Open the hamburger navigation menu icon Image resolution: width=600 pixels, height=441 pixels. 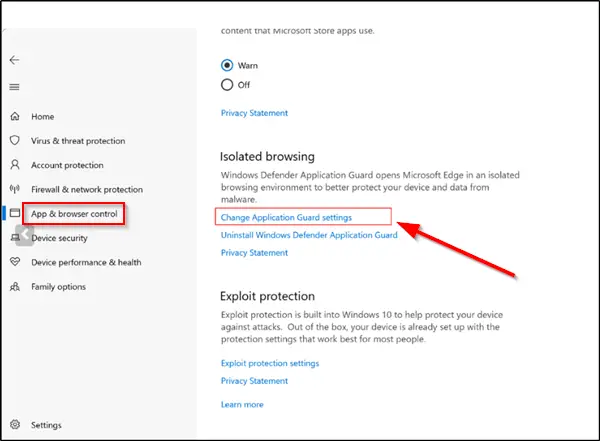[x=14, y=87]
